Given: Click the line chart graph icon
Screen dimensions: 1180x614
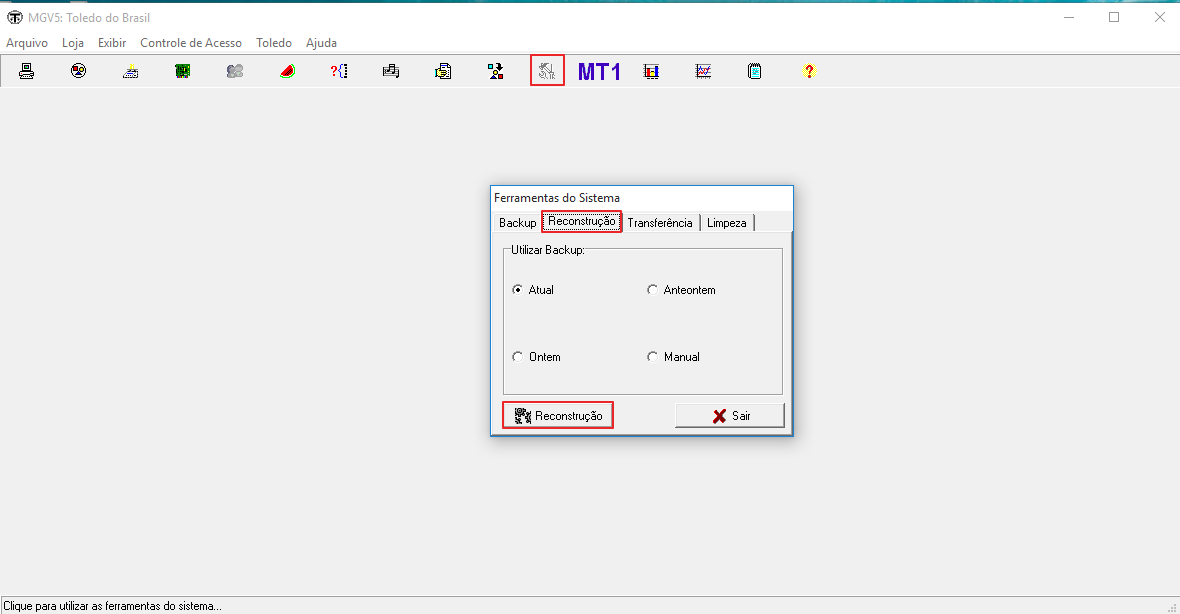Looking at the screenshot, I should click(703, 71).
